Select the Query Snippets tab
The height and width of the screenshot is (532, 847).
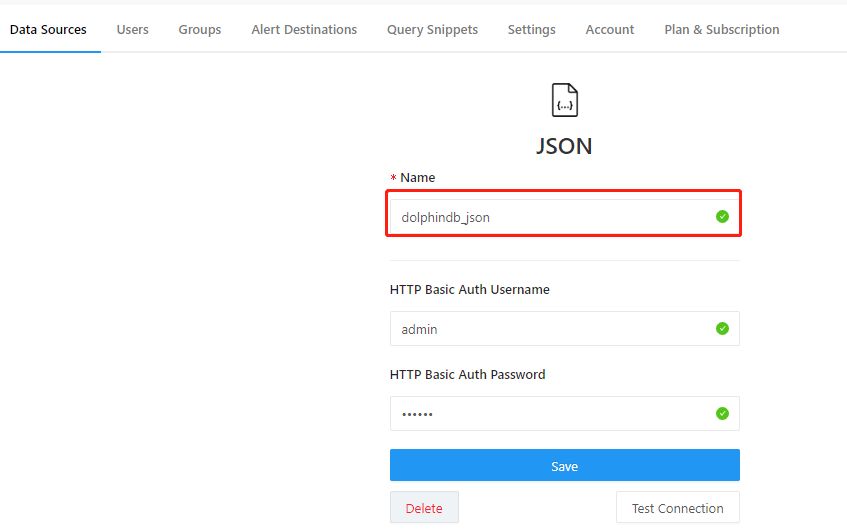[432, 29]
